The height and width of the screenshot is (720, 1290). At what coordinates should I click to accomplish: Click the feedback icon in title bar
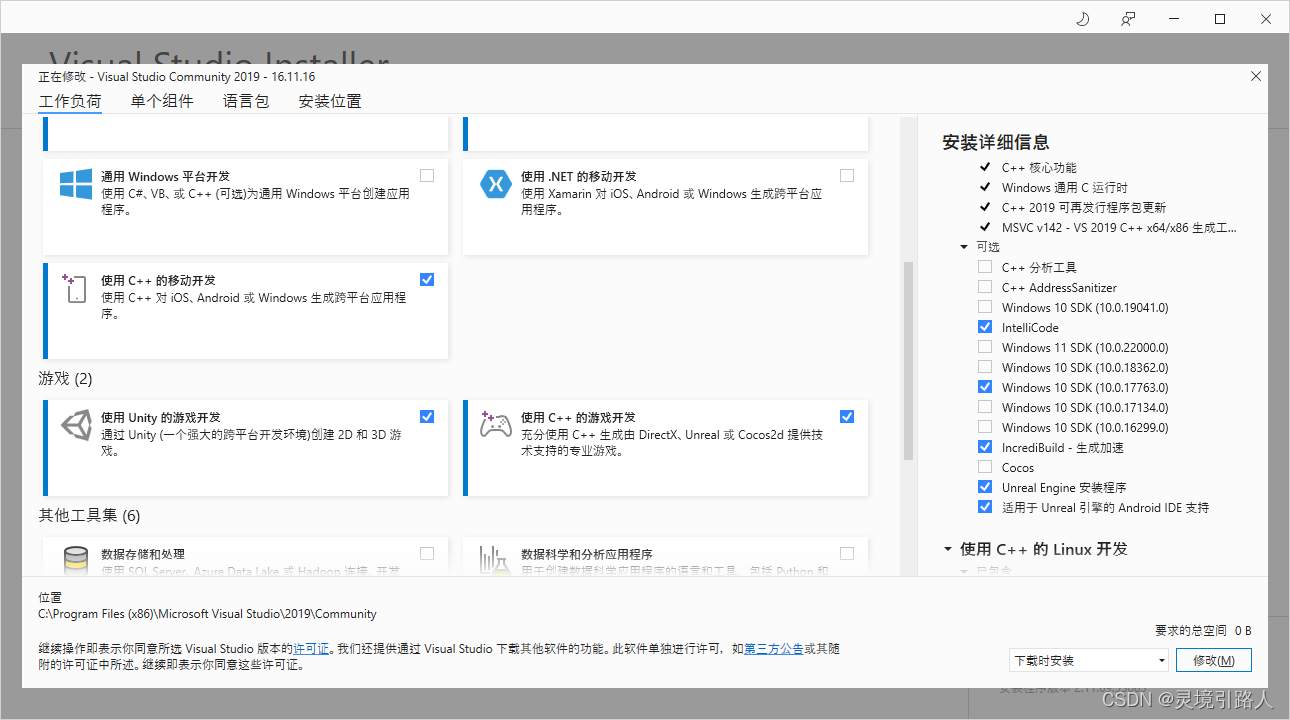pos(1128,19)
